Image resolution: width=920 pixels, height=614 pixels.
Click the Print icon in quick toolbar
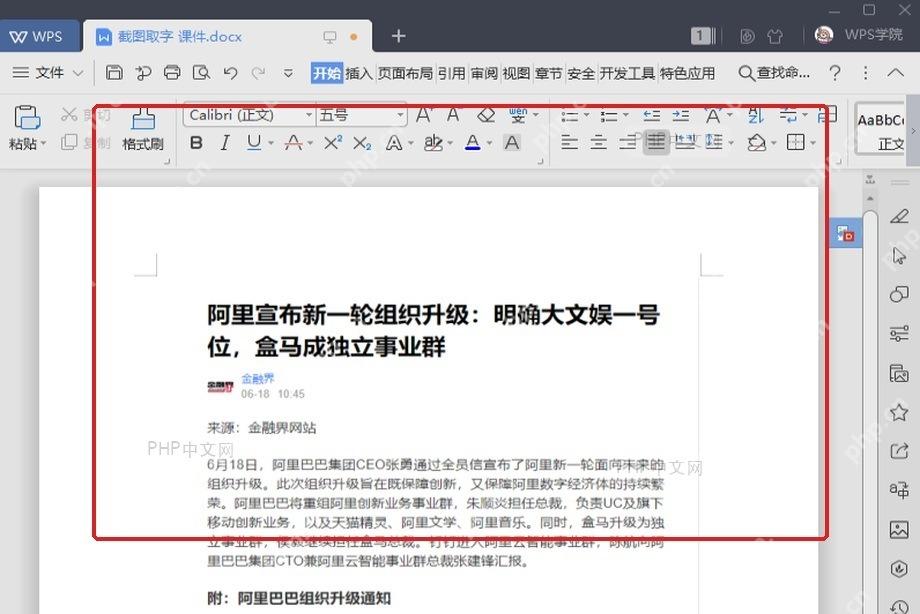(172, 72)
